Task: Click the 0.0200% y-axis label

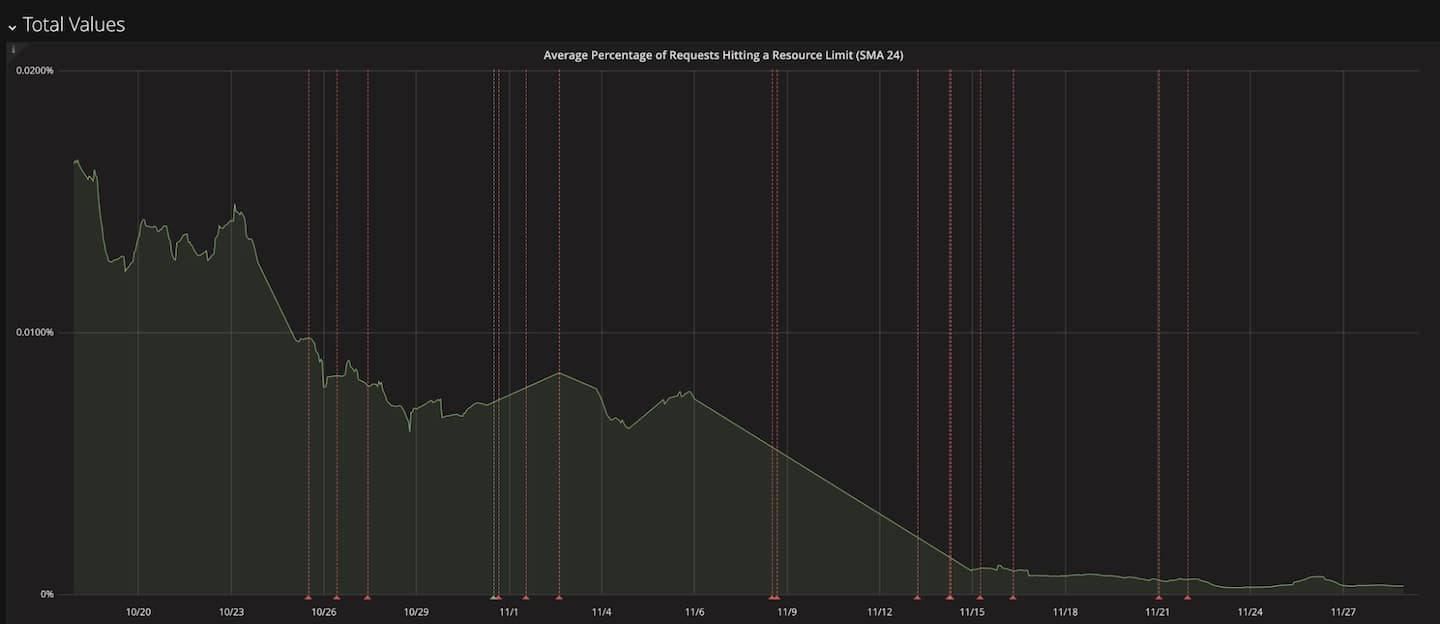Action: (34, 70)
